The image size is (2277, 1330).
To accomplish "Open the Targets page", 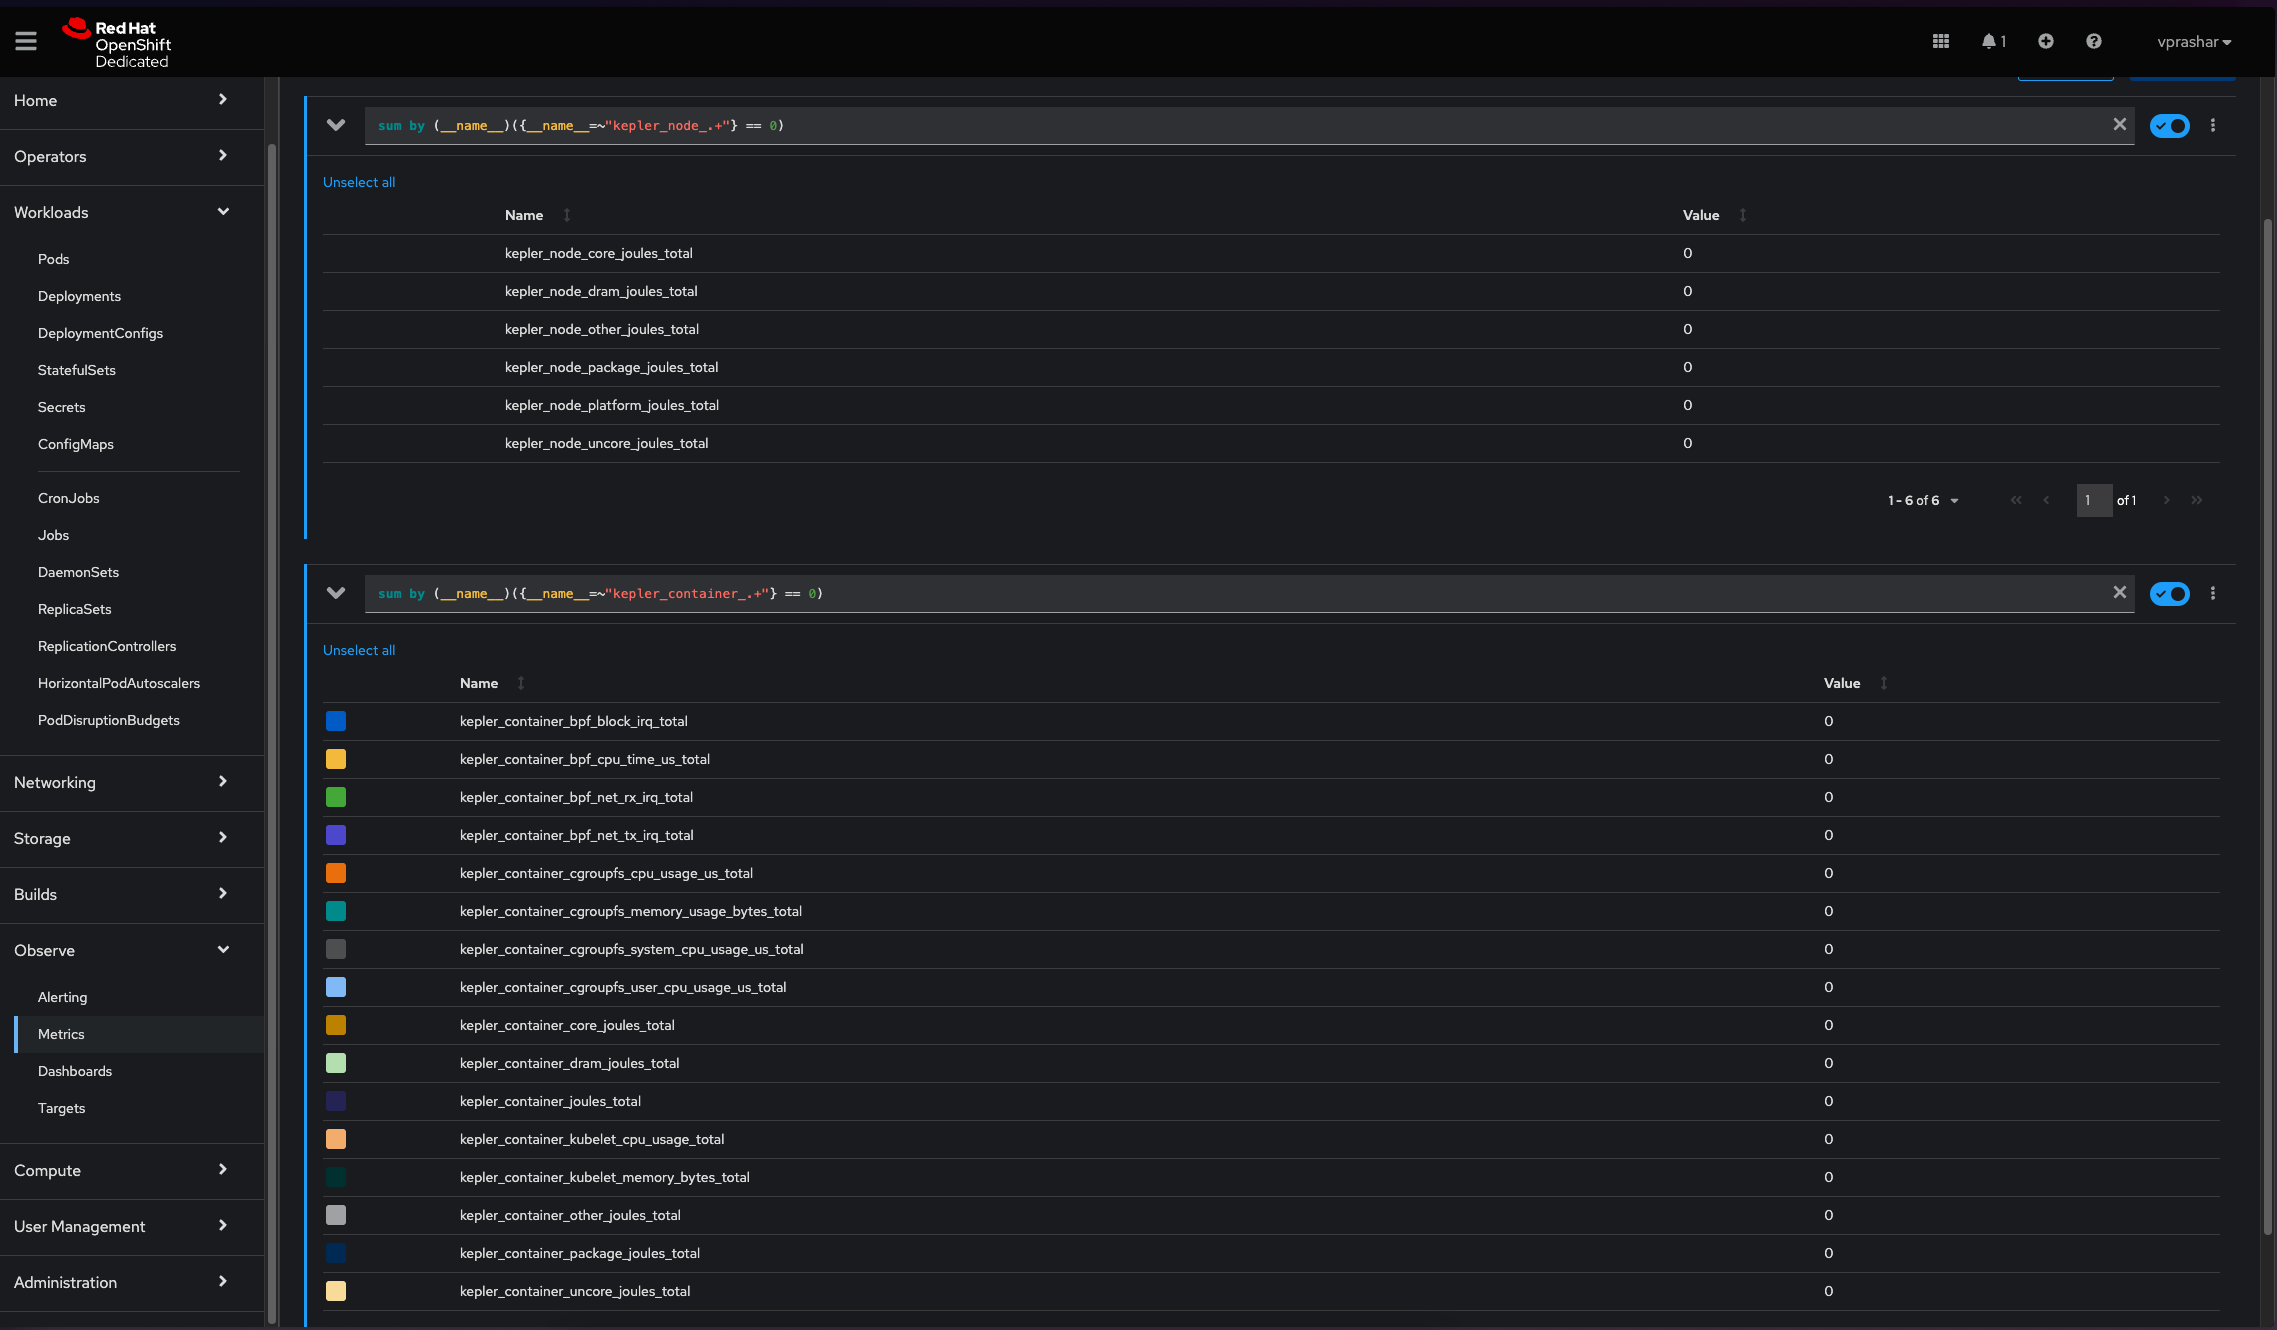I will (61, 1108).
